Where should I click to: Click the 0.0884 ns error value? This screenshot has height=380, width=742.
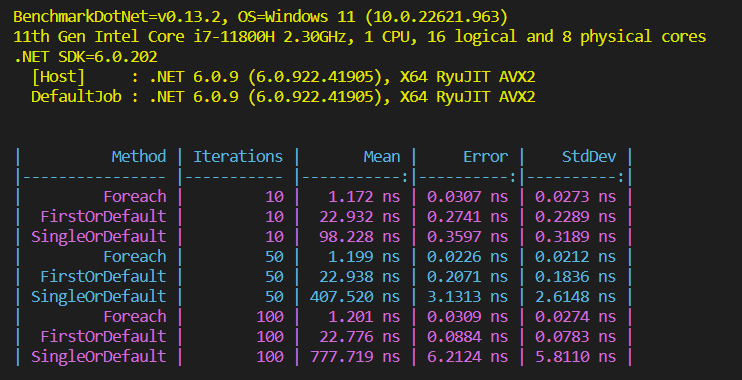point(468,336)
